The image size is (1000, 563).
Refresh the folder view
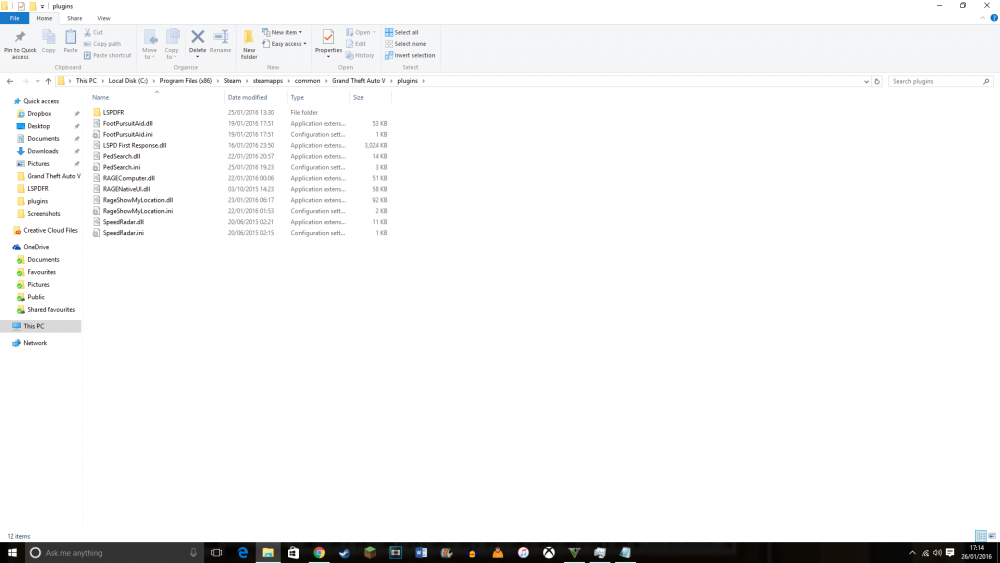(877, 82)
